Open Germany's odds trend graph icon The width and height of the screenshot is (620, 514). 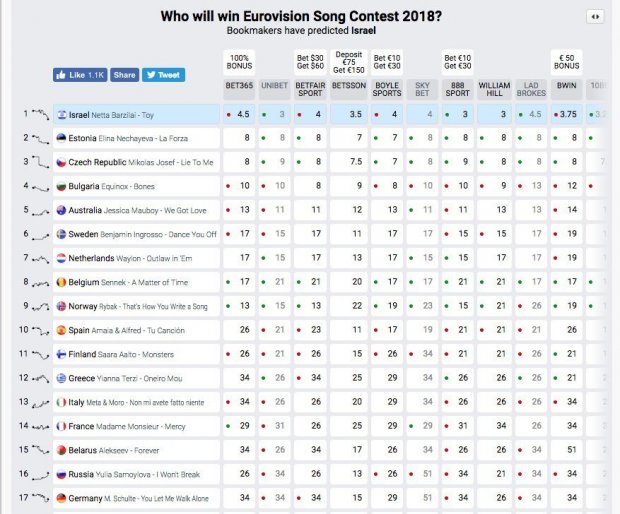click(x=41, y=497)
